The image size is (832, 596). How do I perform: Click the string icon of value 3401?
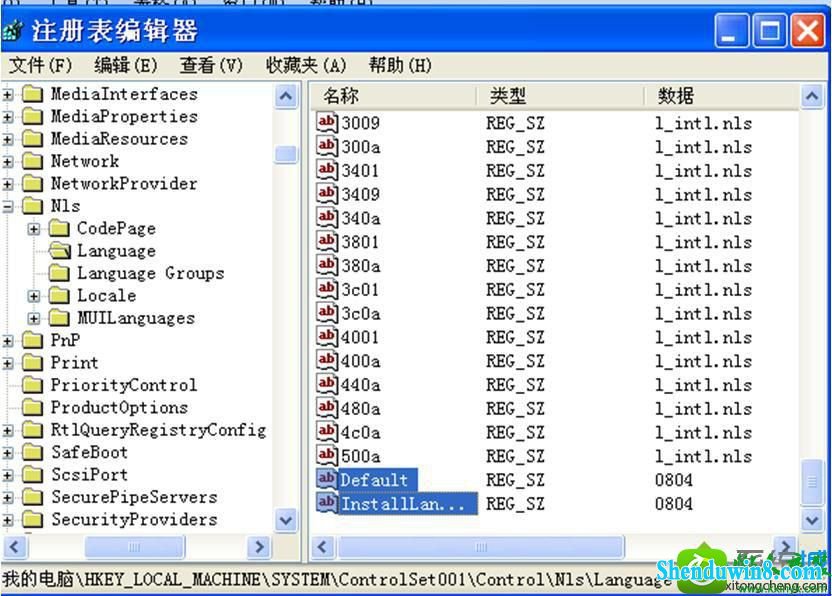327,170
